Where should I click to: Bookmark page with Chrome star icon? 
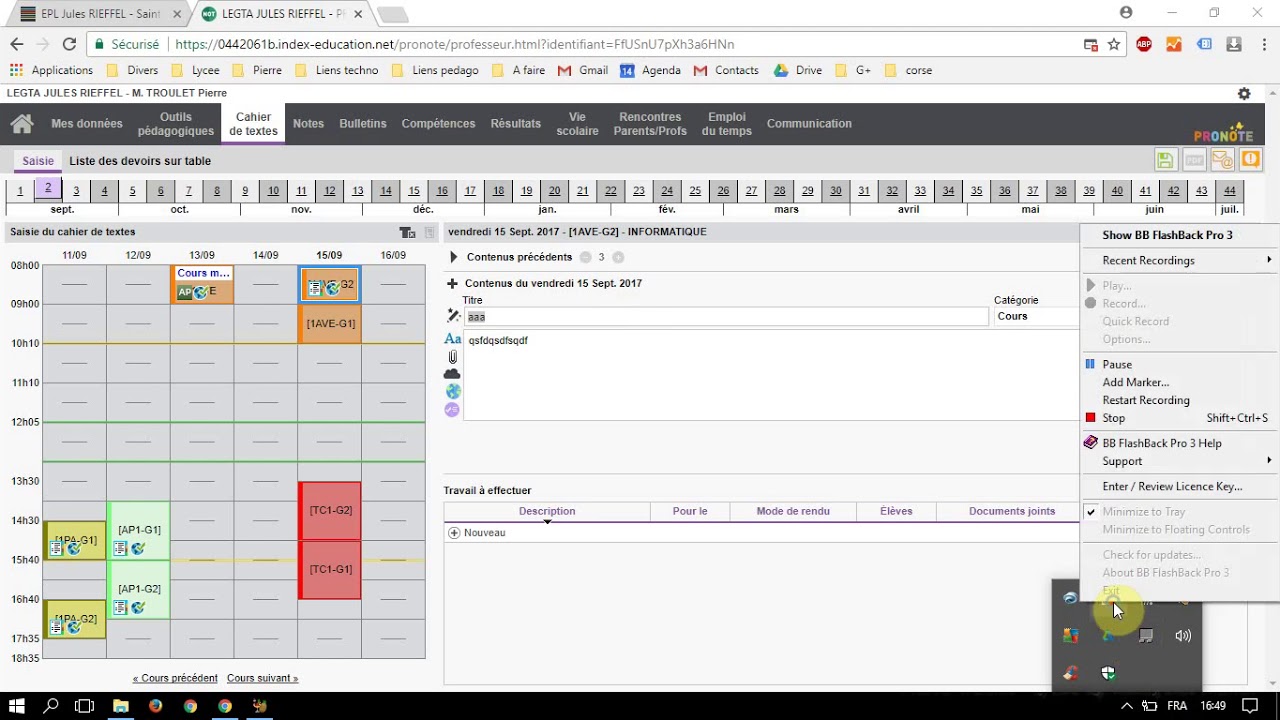[1114, 44]
